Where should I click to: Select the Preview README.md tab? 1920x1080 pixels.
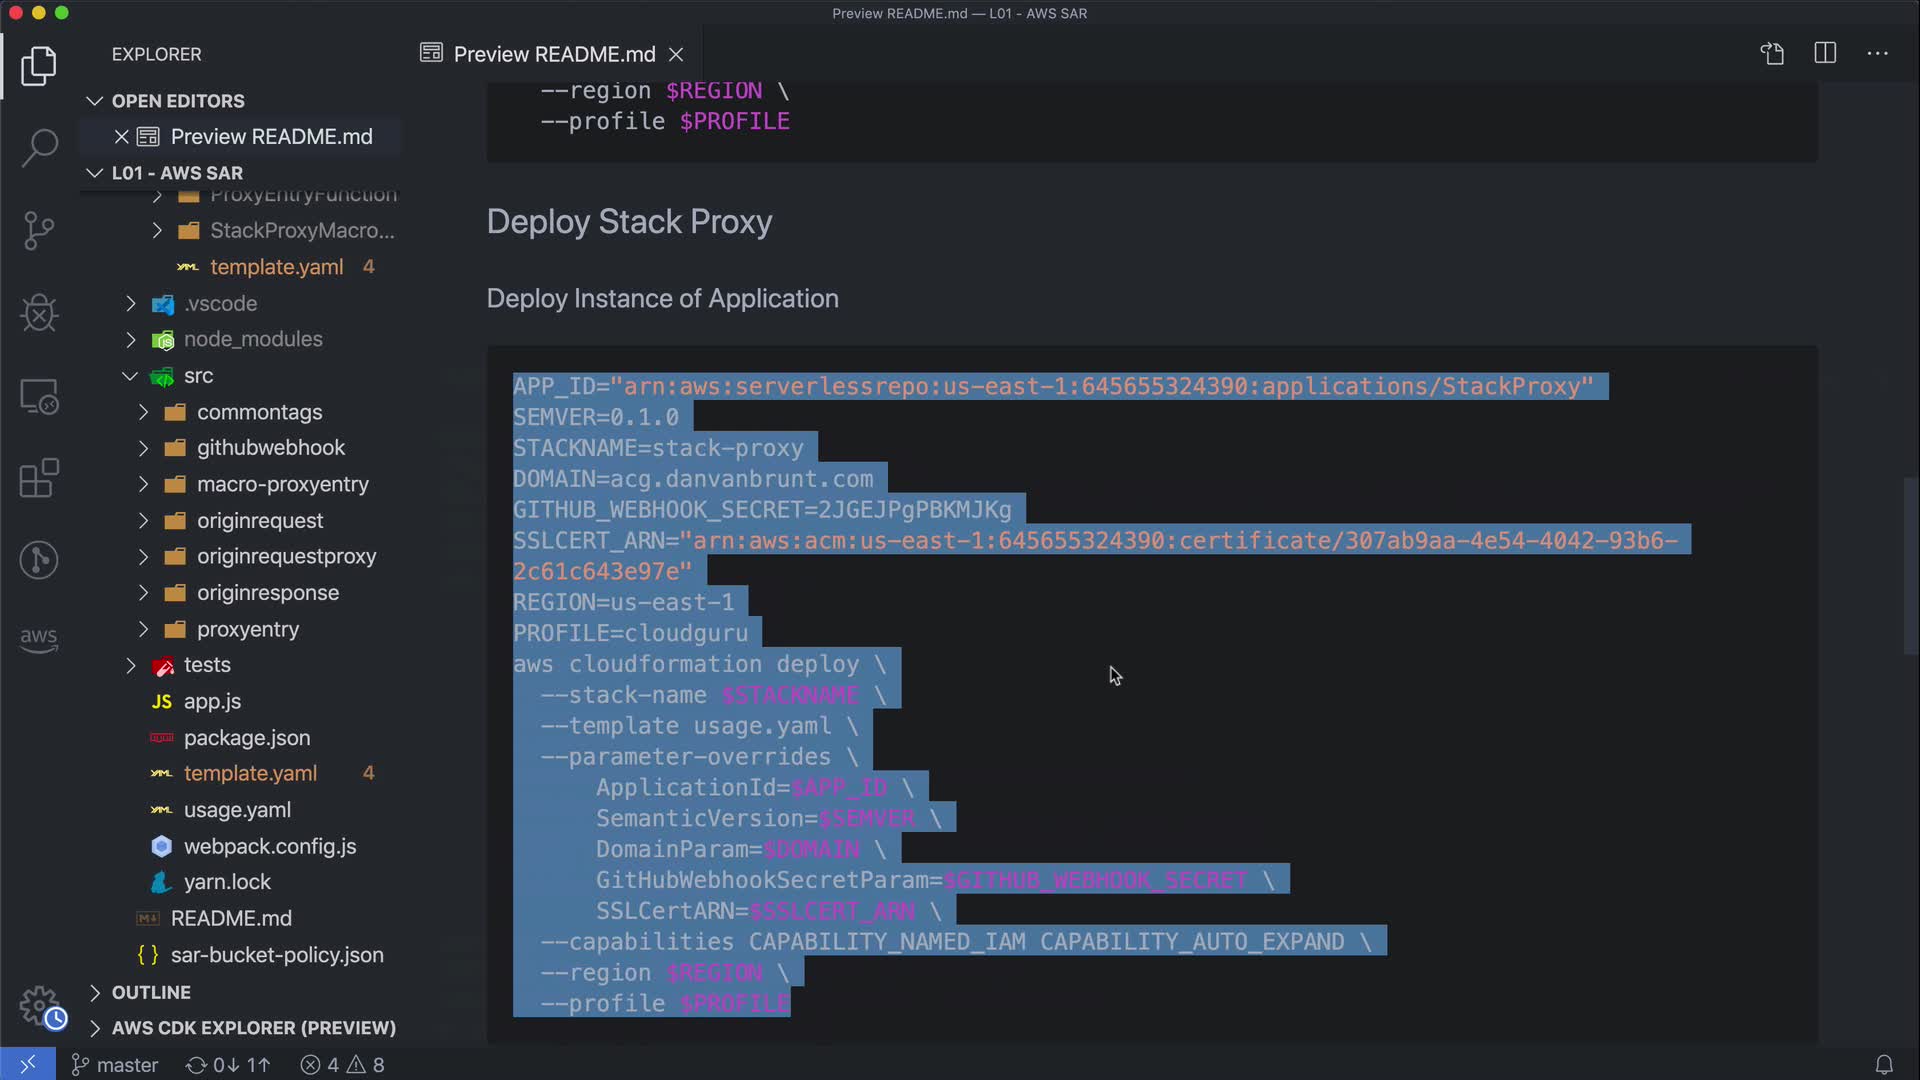553,54
